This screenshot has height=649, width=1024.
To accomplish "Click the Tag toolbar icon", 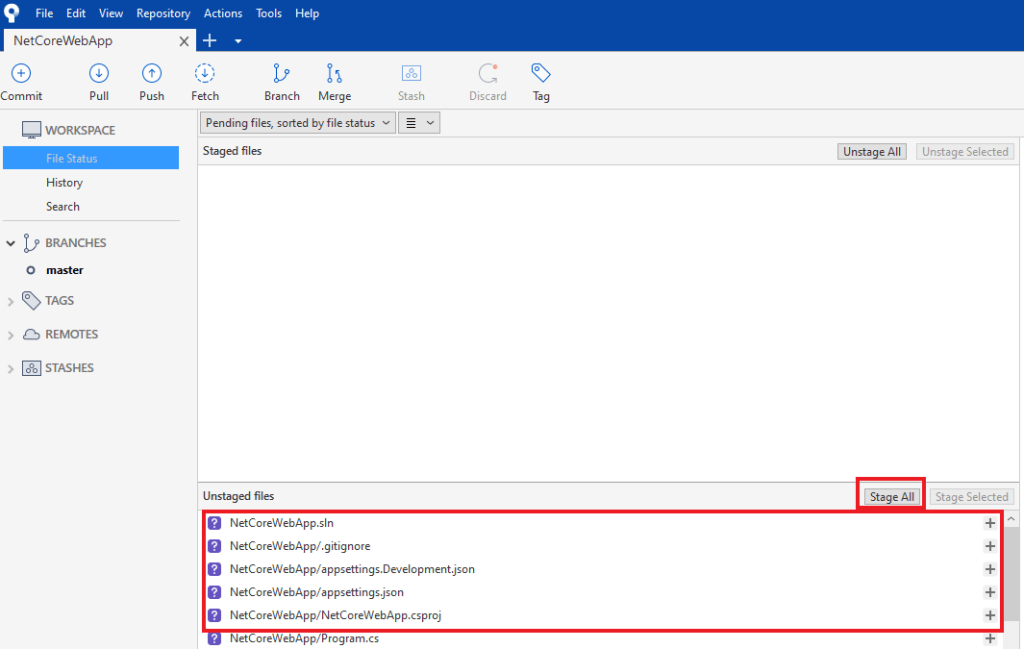I will [541, 73].
